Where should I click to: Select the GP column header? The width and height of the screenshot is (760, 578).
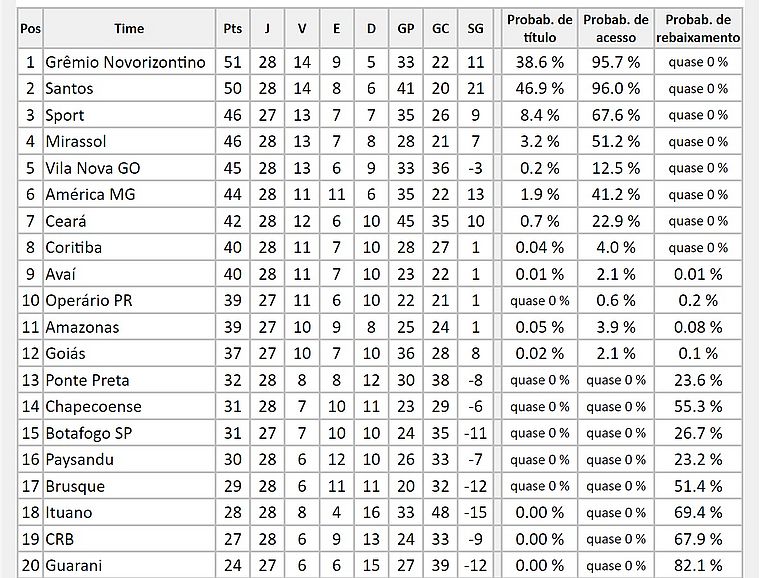click(406, 29)
